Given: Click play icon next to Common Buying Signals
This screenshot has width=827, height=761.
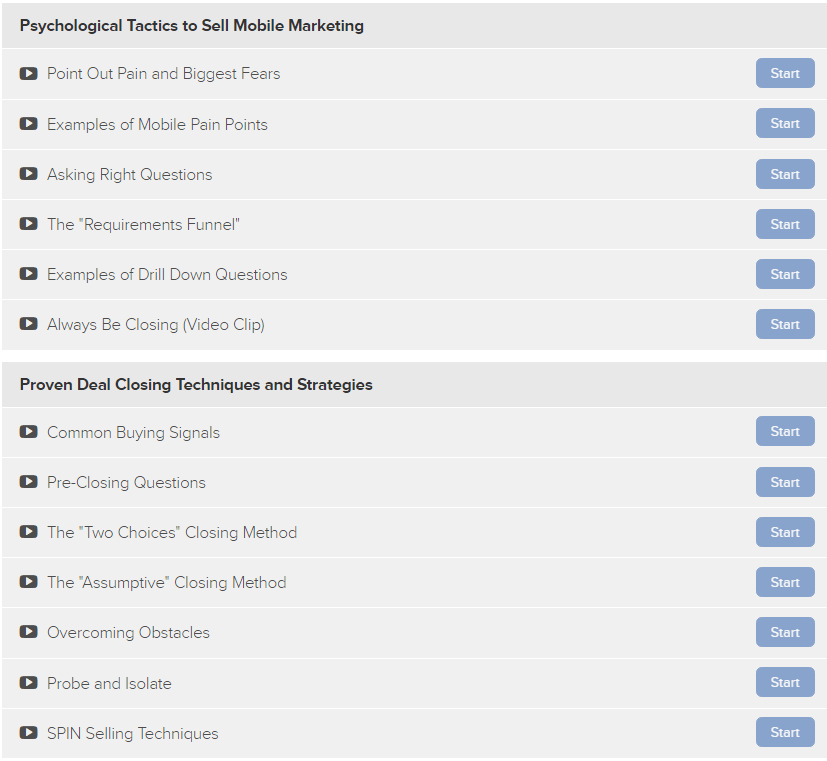Looking at the screenshot, I should point(28,431).
